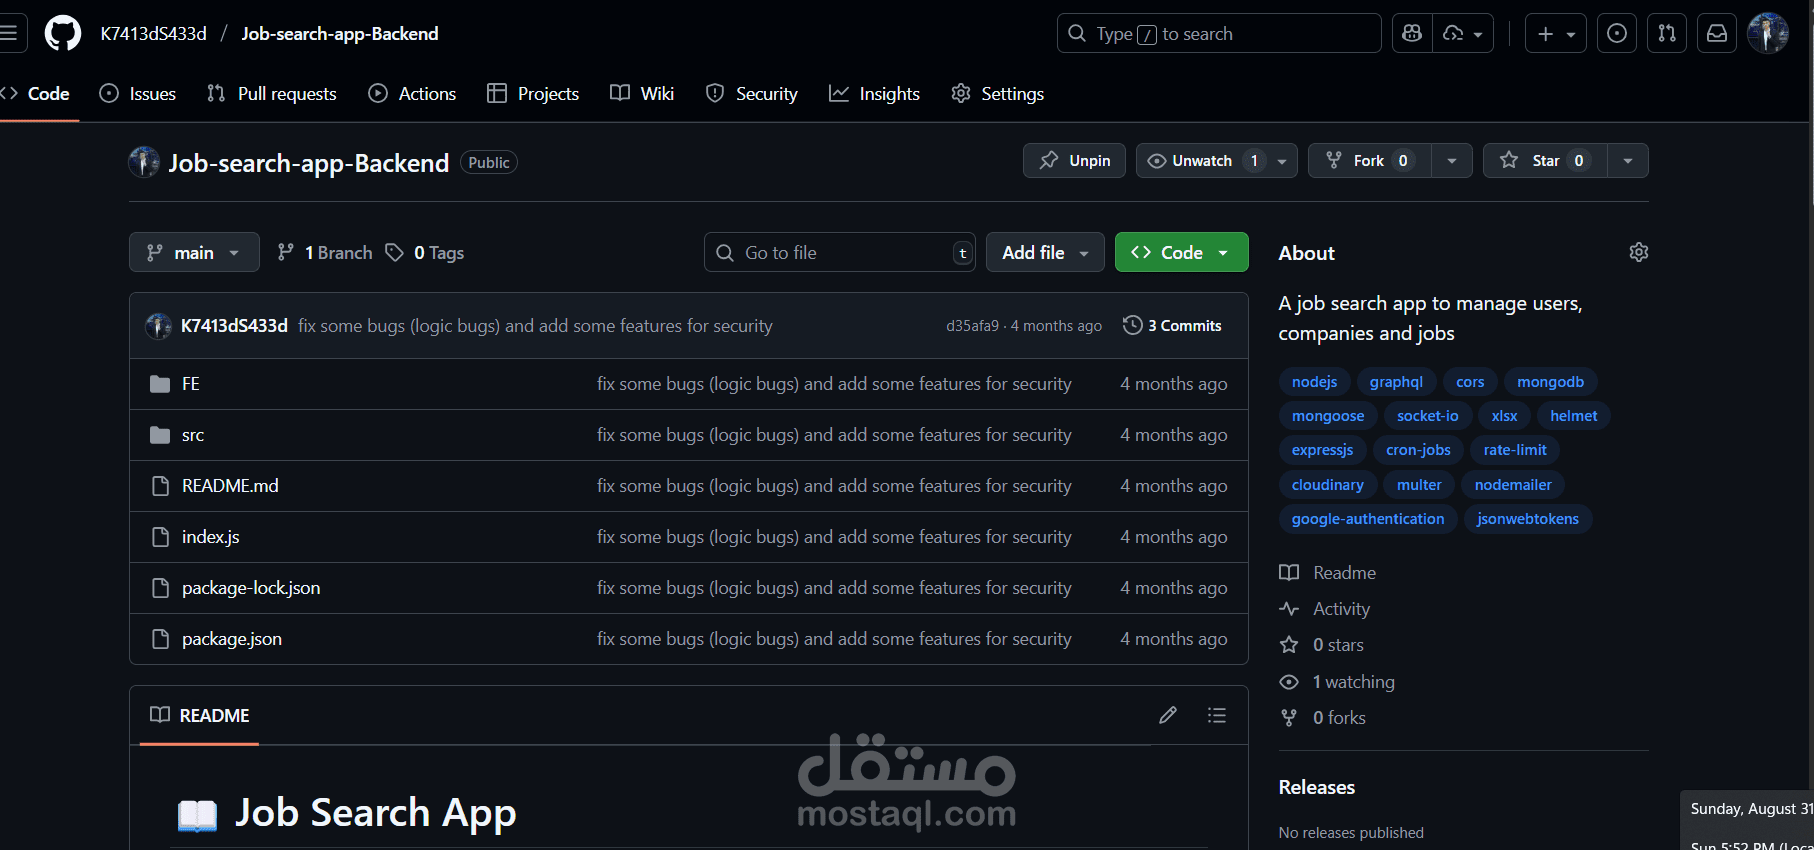
Task: Open the Projects tab
Action: pos(533,94)
